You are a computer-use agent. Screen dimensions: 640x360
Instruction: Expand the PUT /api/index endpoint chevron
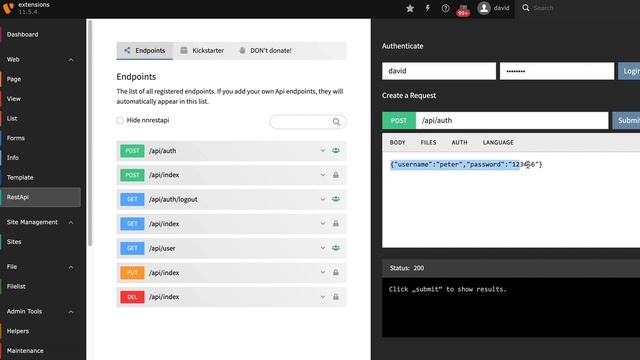point(323,272)
